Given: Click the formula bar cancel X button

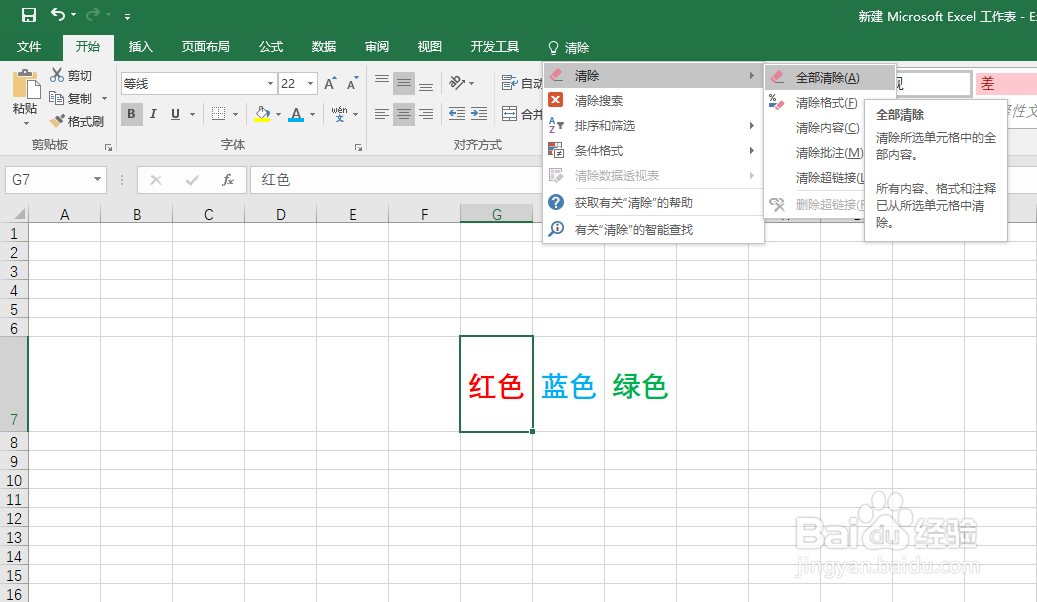Looking at the screenshot, I should pos(156,179).
